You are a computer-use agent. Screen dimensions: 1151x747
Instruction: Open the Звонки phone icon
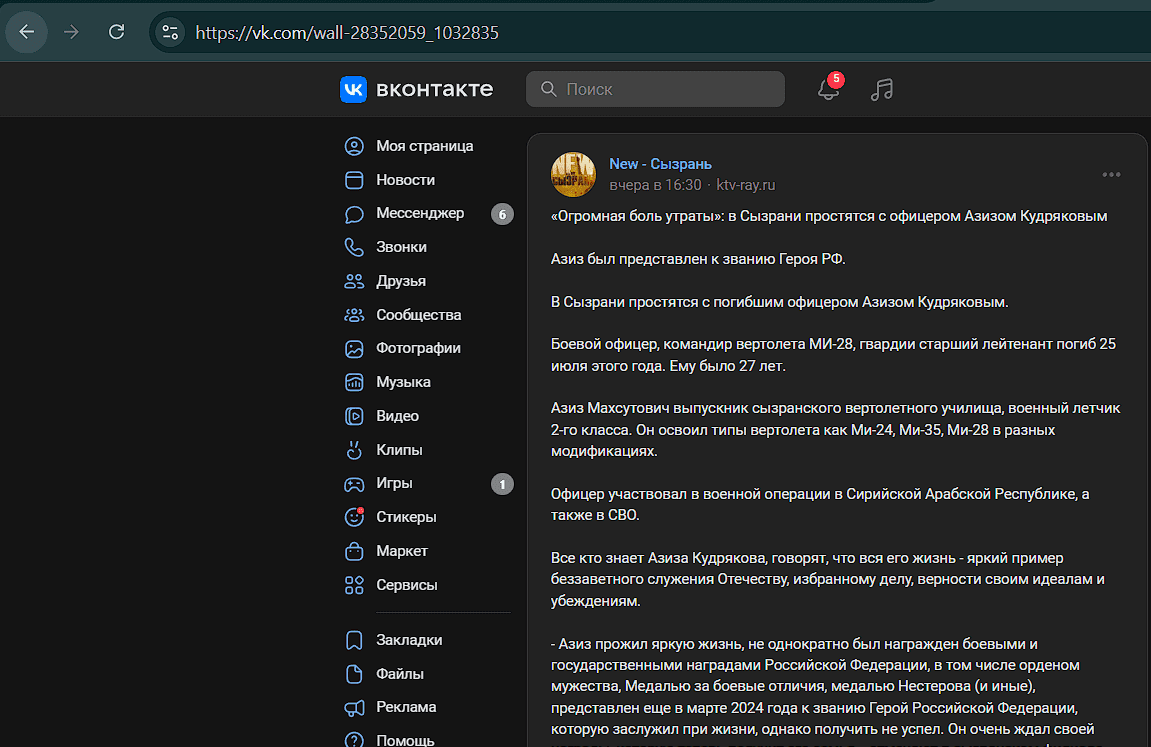pos(354,247)
